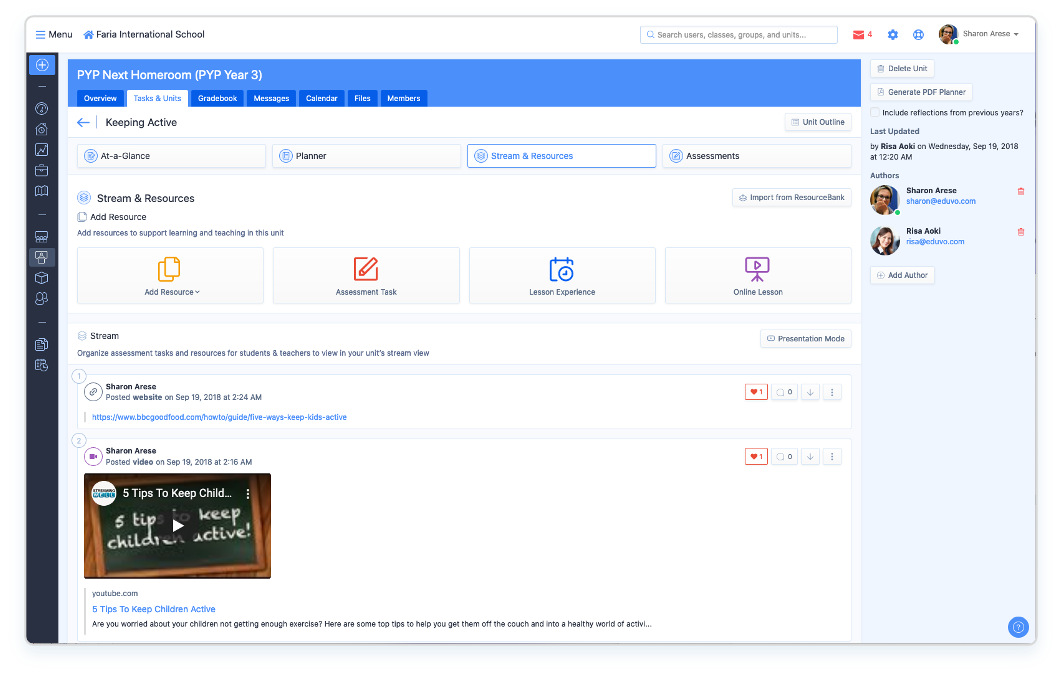The height and width of the screenshot is (676, 1062).
Task: Remove Risa Aoki using red trash icon
Action: point(1020,231)
